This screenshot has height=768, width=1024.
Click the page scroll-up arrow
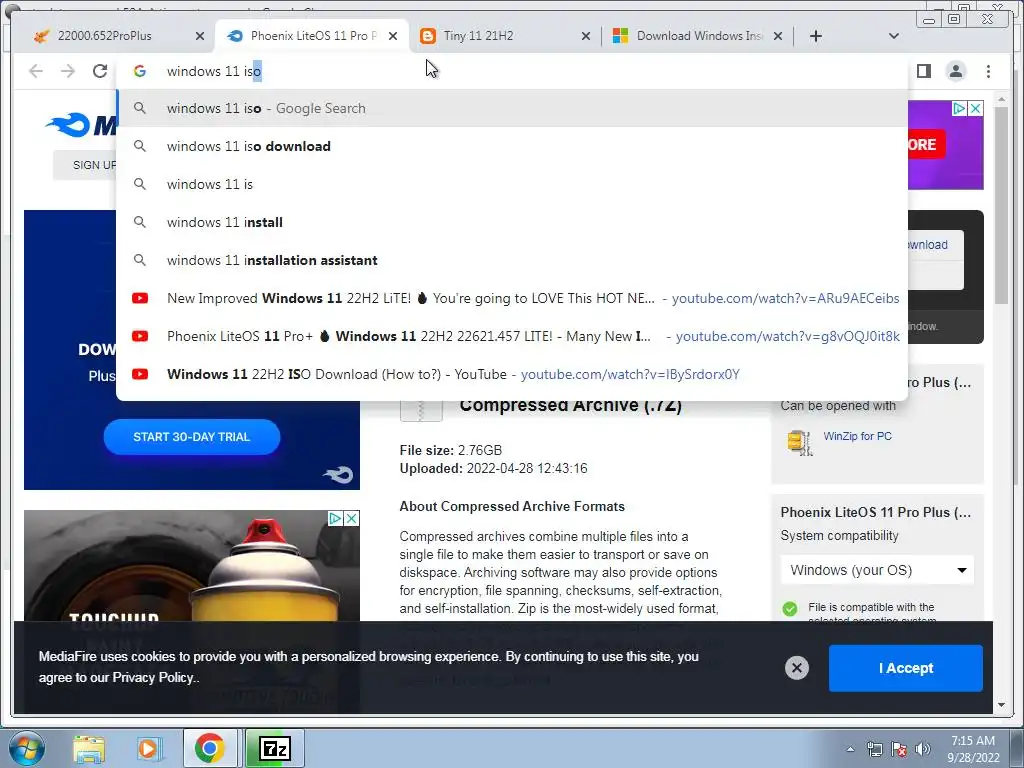(x=1001, y=99)
